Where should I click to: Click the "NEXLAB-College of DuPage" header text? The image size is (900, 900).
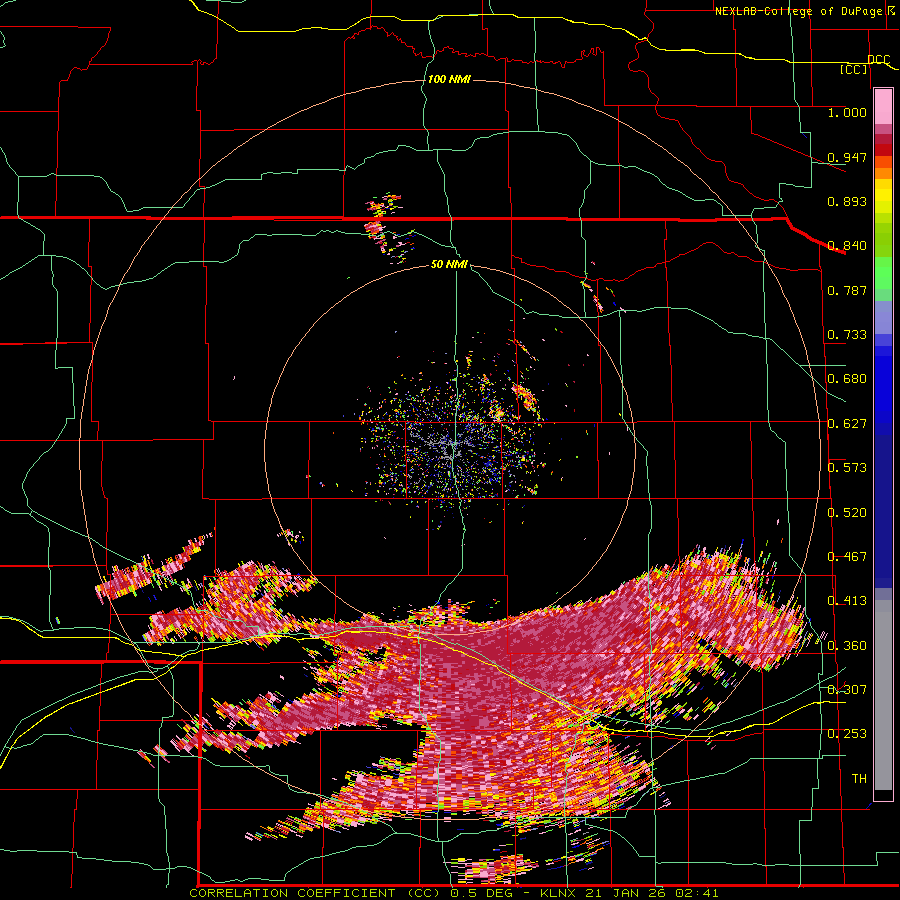(798, 11)
